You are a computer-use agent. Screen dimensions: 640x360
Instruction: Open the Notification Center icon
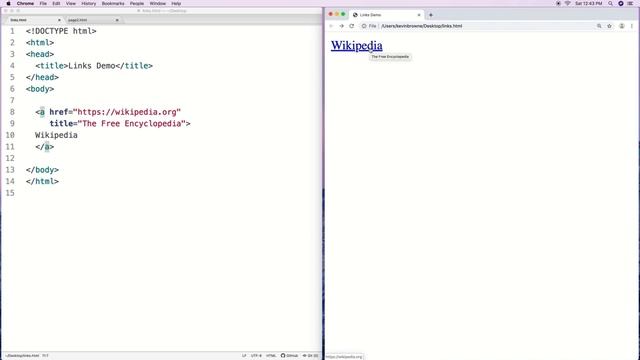[630, 3]
